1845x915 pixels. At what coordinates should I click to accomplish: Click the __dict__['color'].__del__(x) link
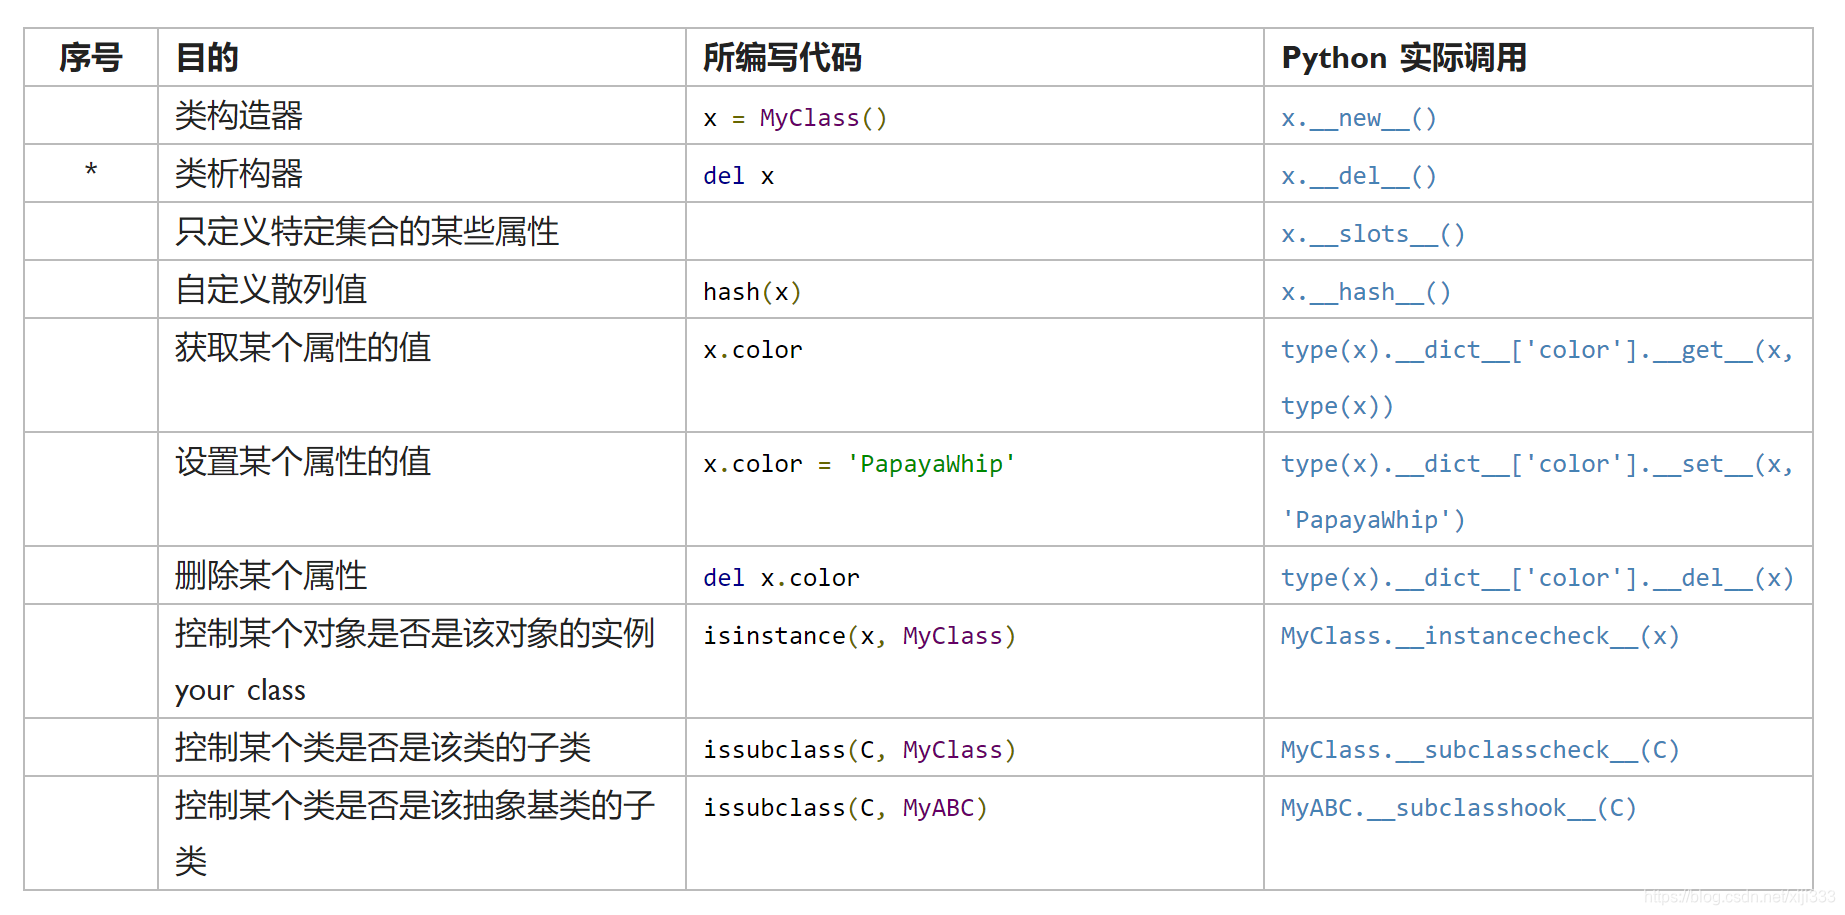(1537, 578)
